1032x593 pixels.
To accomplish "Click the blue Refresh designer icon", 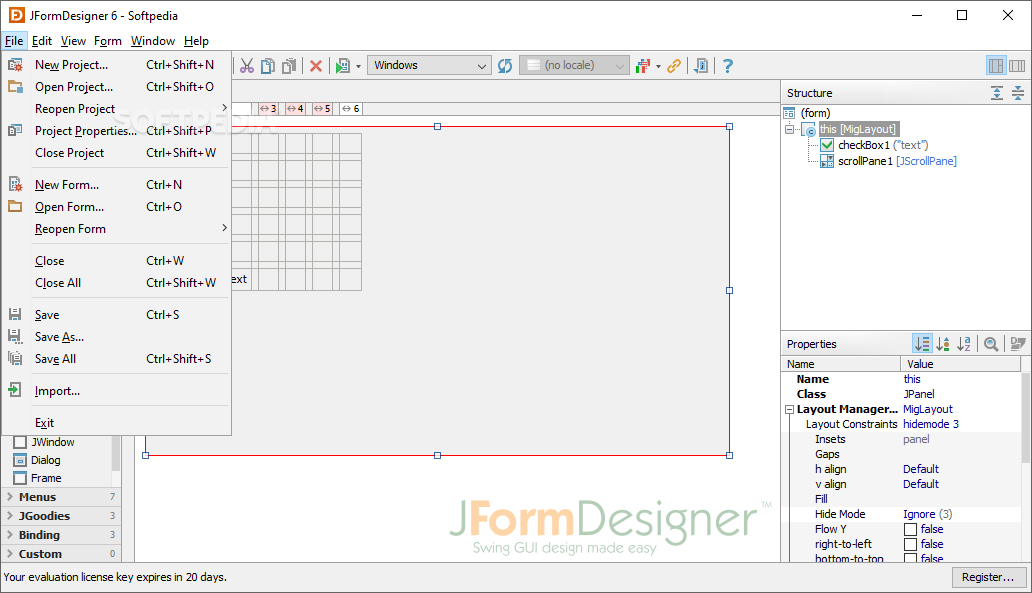I will (505, 66).
